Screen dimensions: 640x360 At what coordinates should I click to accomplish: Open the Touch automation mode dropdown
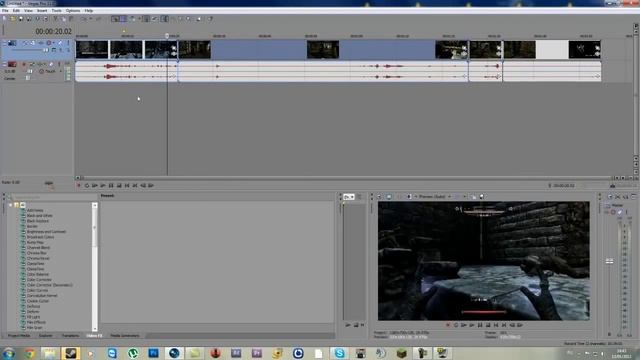61,71
